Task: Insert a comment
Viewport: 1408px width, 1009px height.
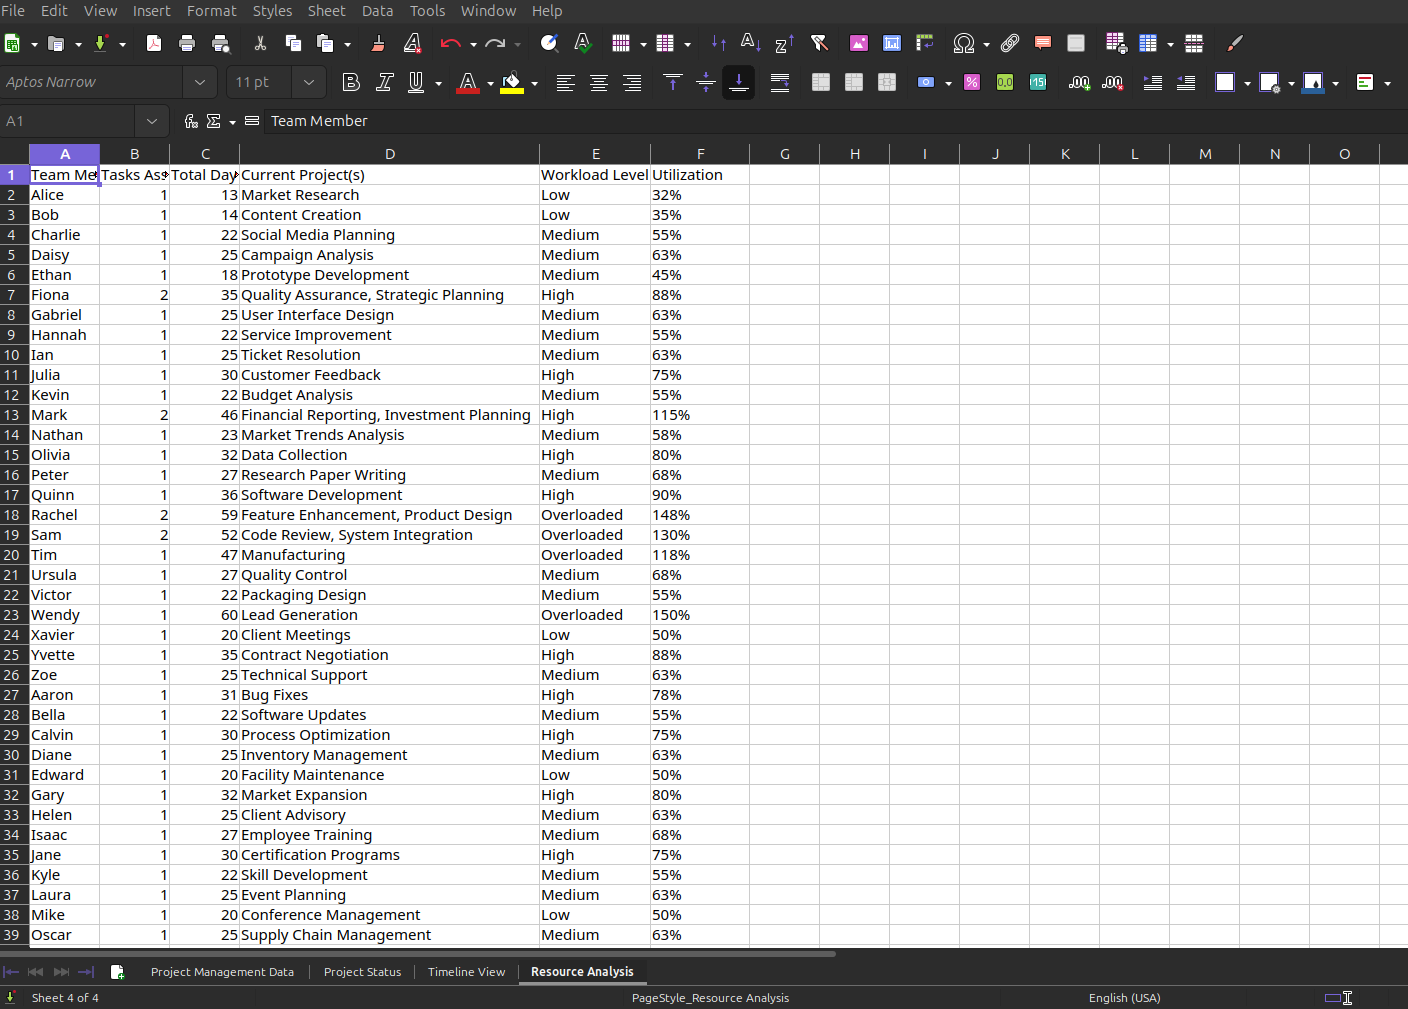Action: 1043,43
